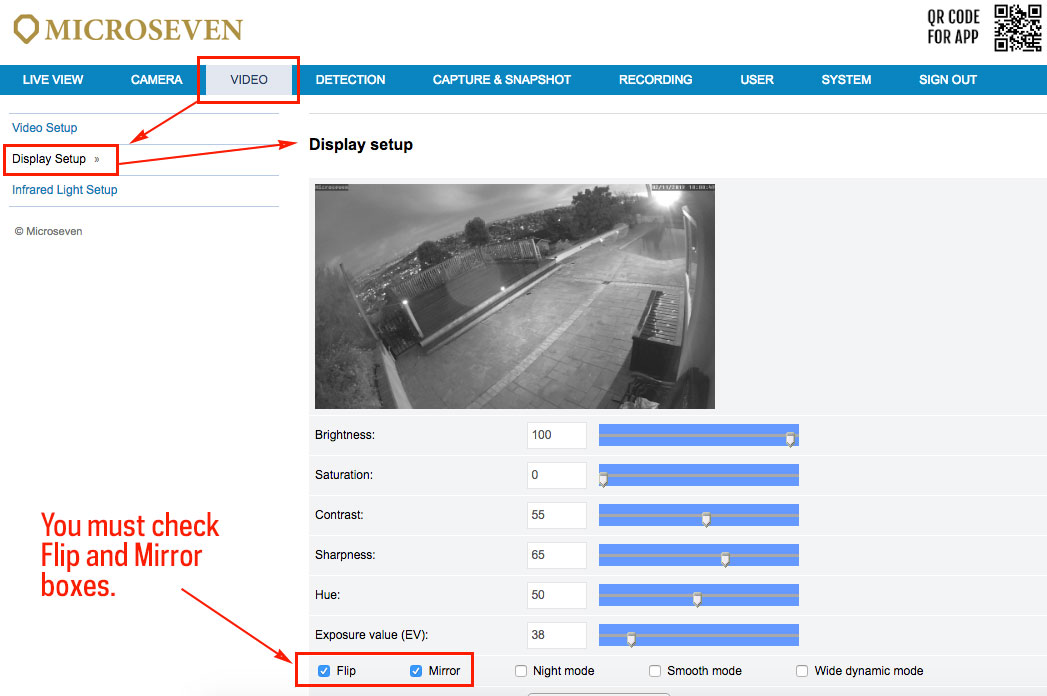
Task: Click the camera preview image
Action: click(515, 296)
